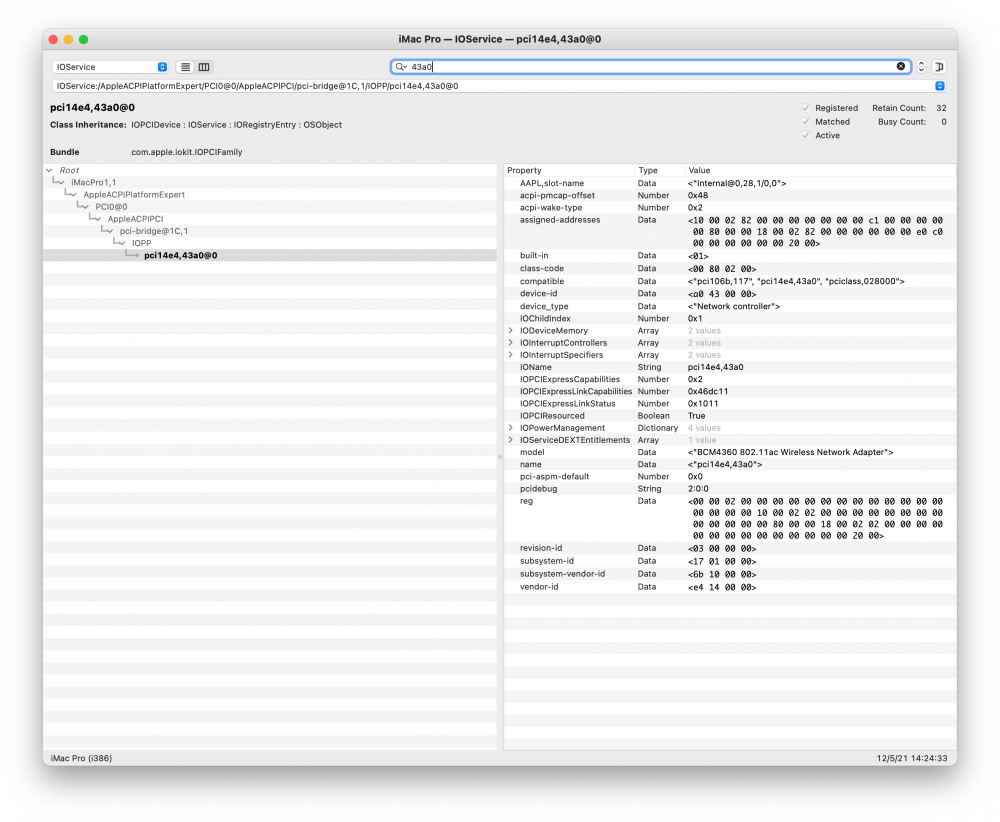Select the device-id property row

click(730, 293)
